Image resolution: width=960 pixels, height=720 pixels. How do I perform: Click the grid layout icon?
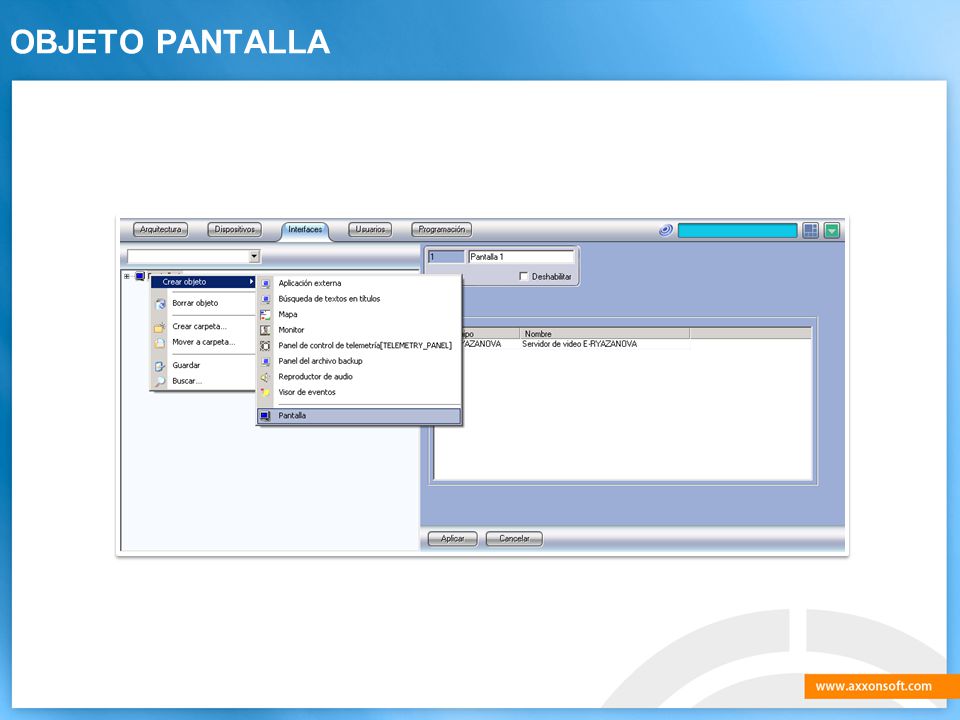click(x=810, y=230)
